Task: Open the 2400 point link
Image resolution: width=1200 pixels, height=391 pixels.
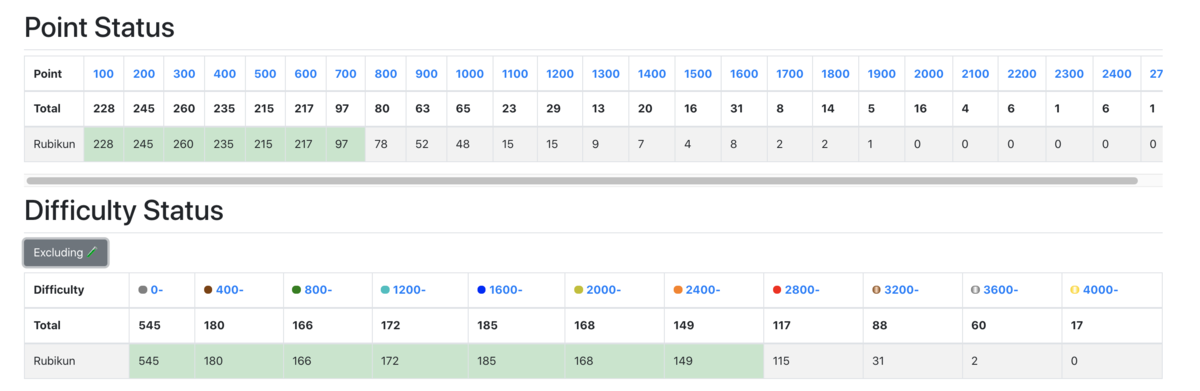Action: click(x=1117, y=74)
